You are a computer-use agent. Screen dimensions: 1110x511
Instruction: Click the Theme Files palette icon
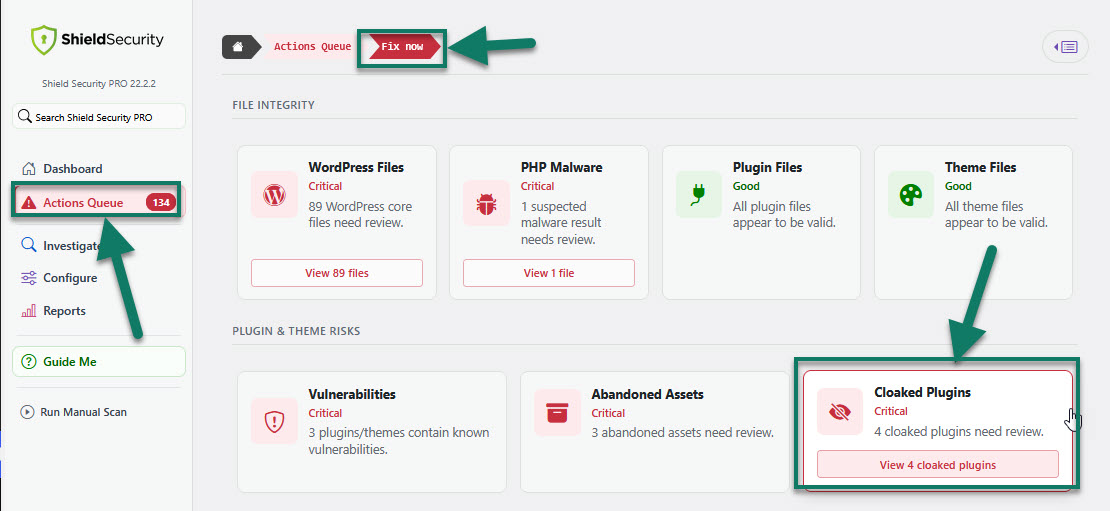(x=911, y=194)
